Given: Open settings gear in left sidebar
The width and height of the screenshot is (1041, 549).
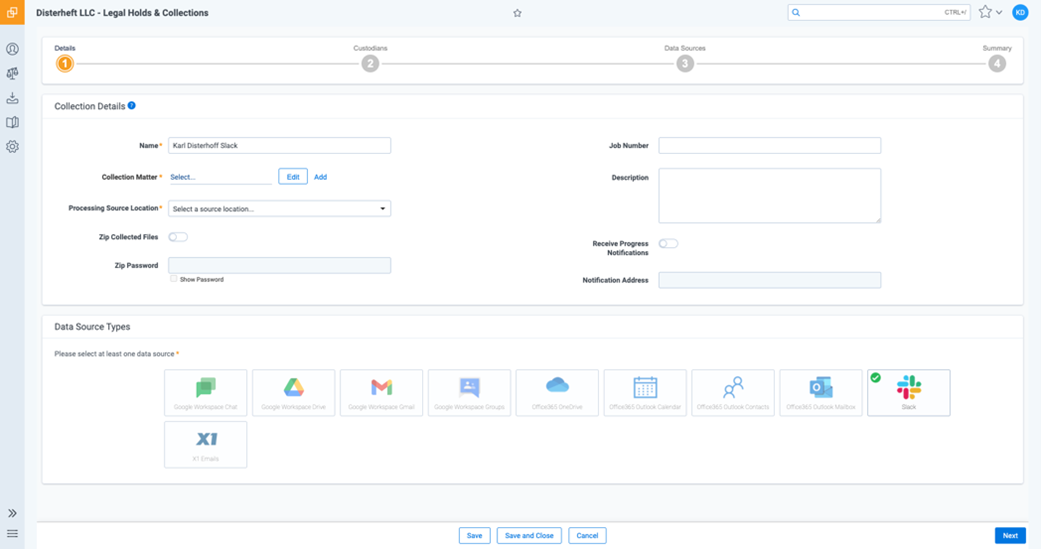Looking at the screenshot, I should tap(12, 147).
